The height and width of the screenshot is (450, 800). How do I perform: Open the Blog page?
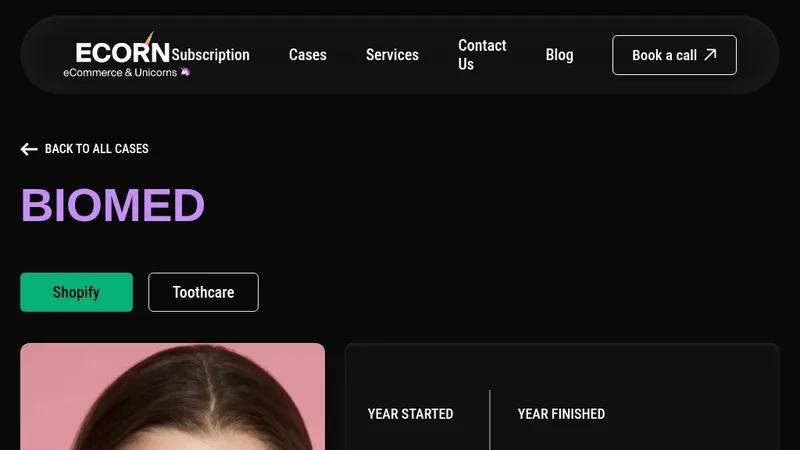coord(559,55)
